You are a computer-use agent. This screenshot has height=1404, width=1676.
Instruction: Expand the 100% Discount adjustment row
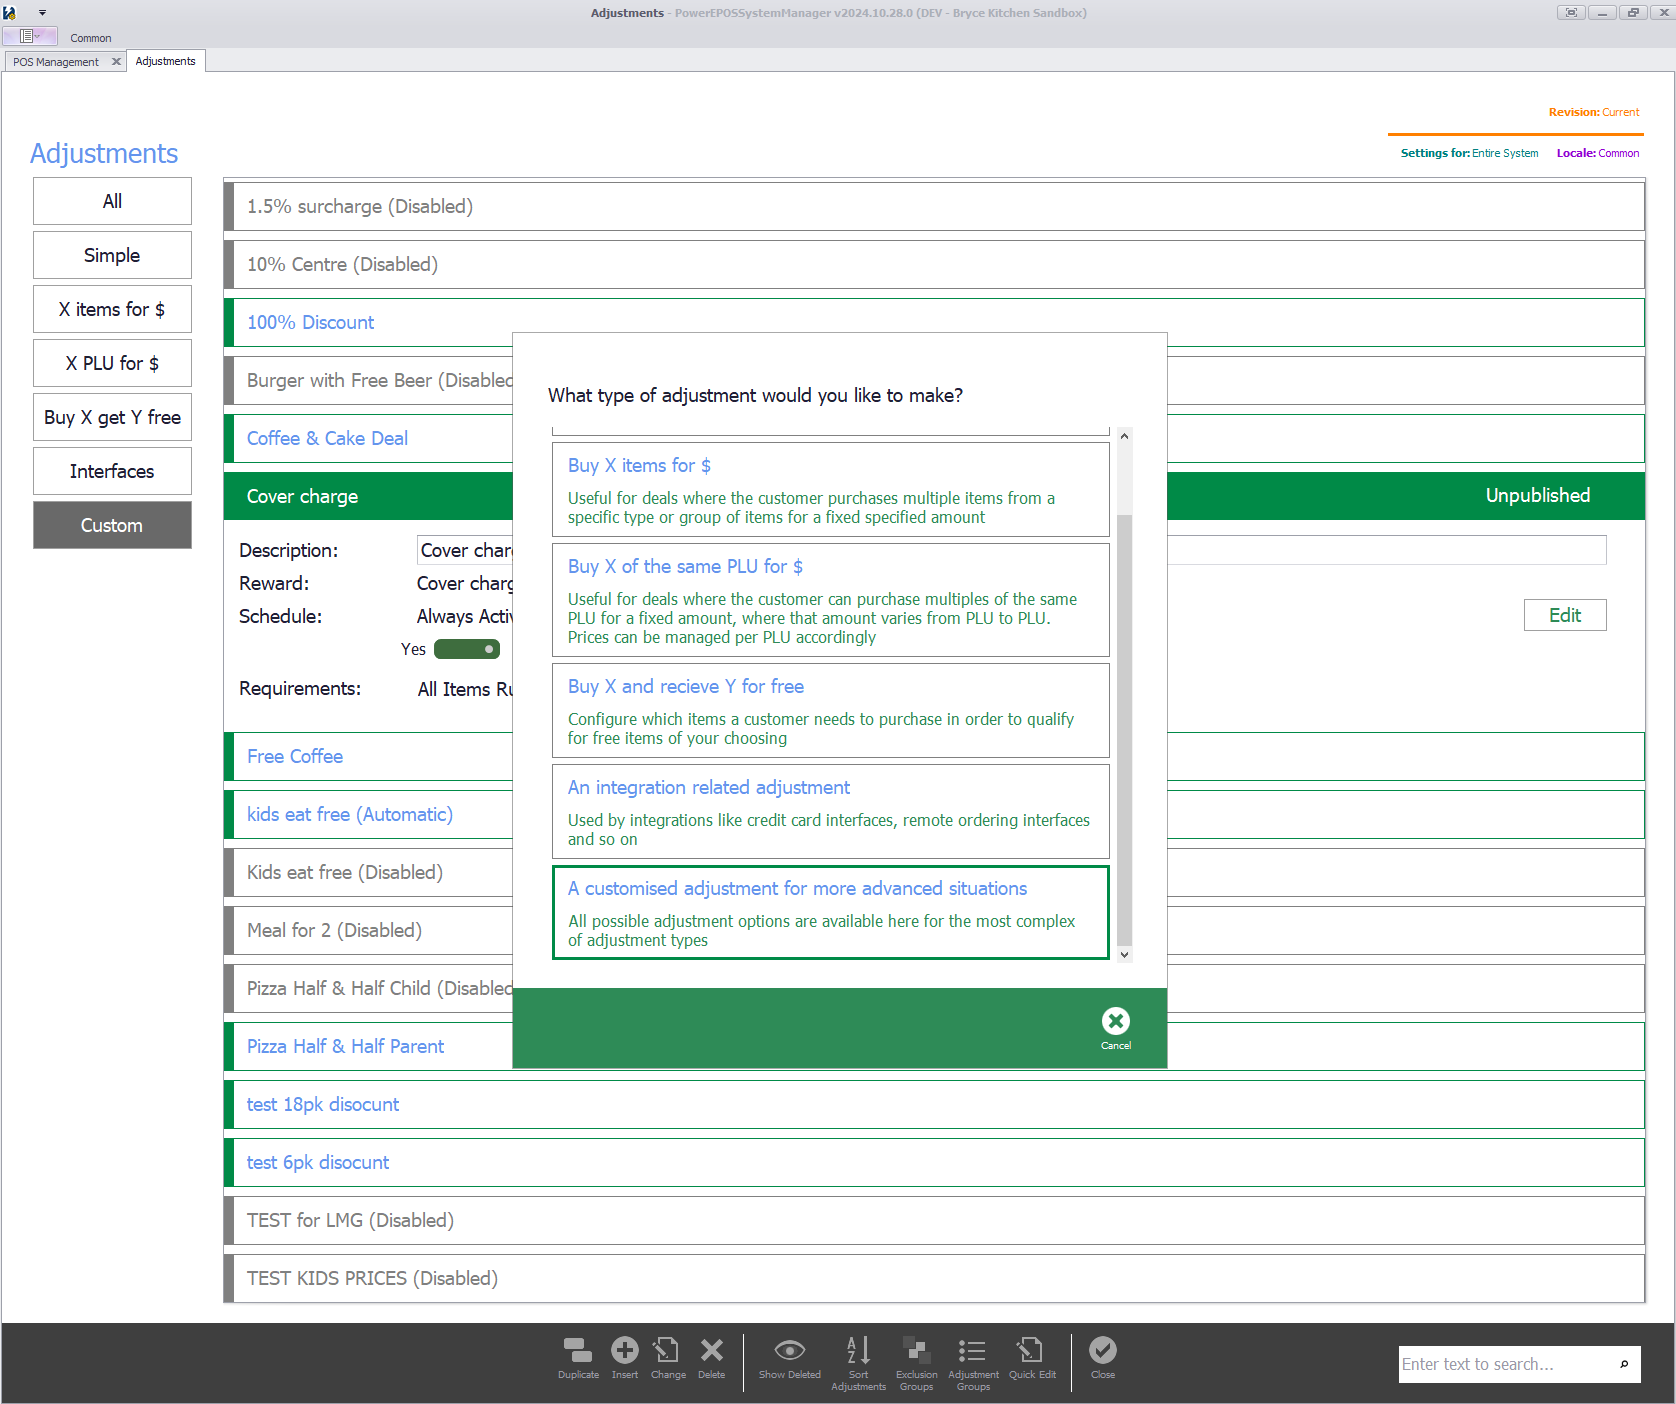pyautogui.click(x=934, y=322)
